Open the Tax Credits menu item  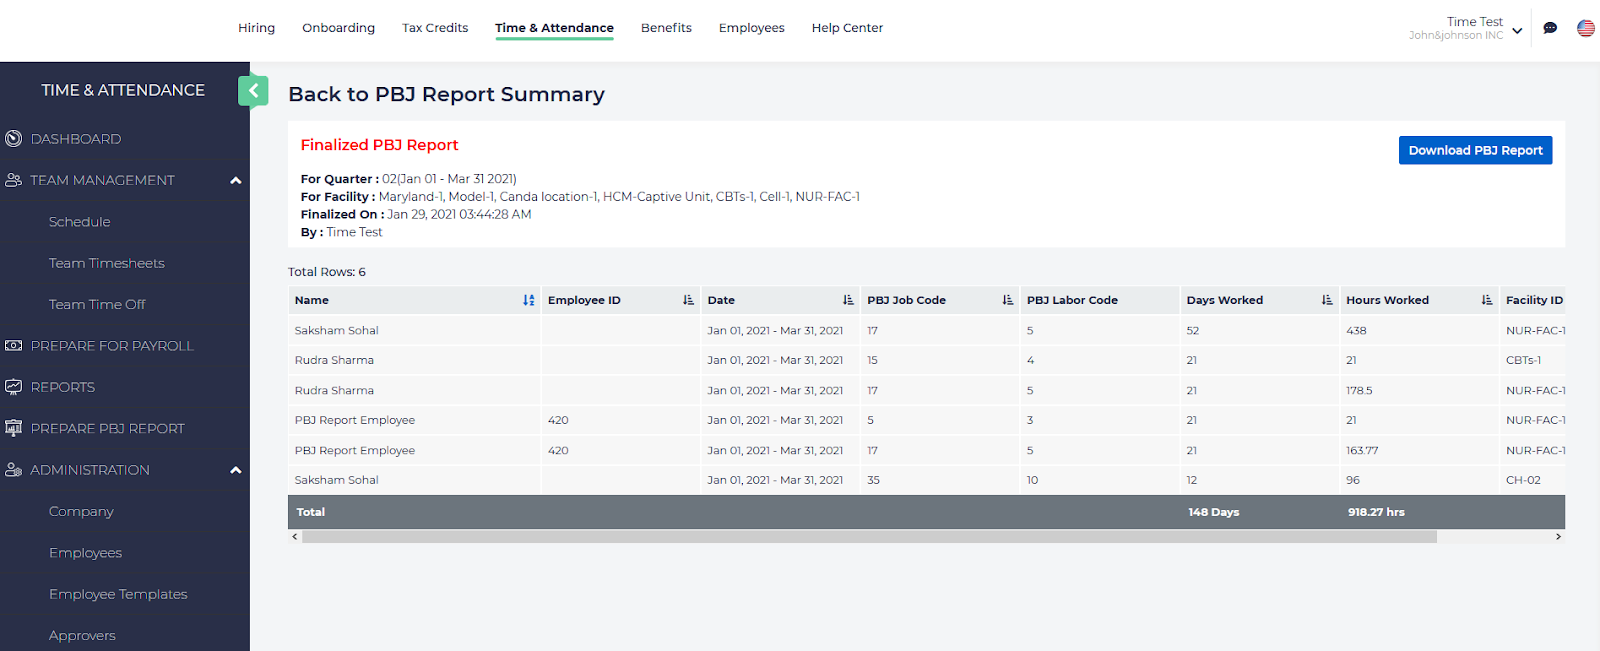(435, 28)
